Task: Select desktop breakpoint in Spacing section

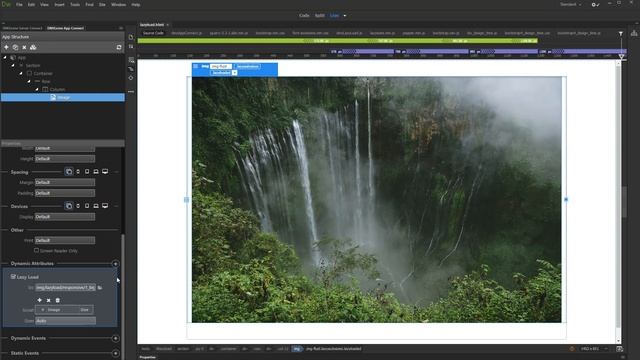Action: point(105,172)
